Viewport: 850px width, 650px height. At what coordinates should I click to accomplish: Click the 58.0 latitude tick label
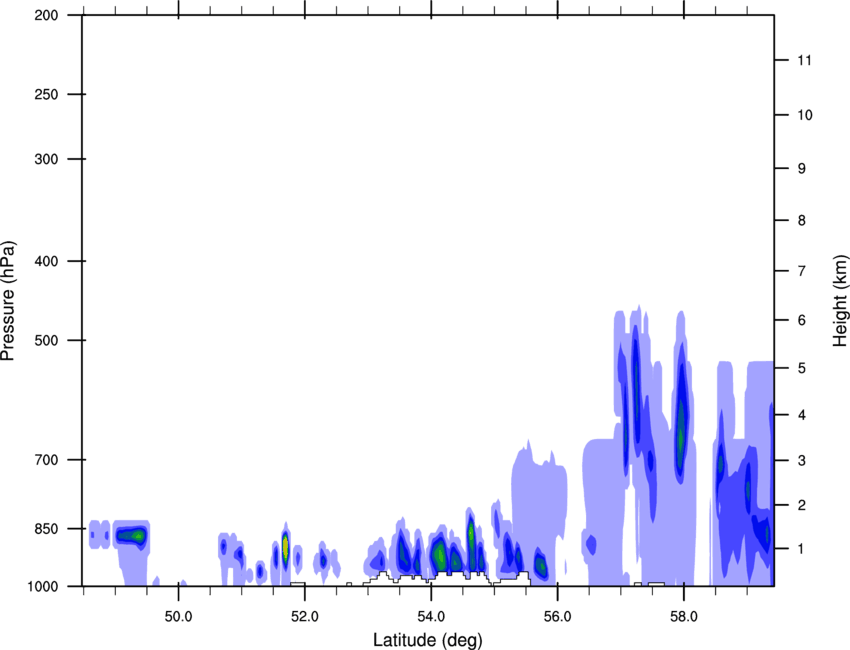click(x=684, y=617)
